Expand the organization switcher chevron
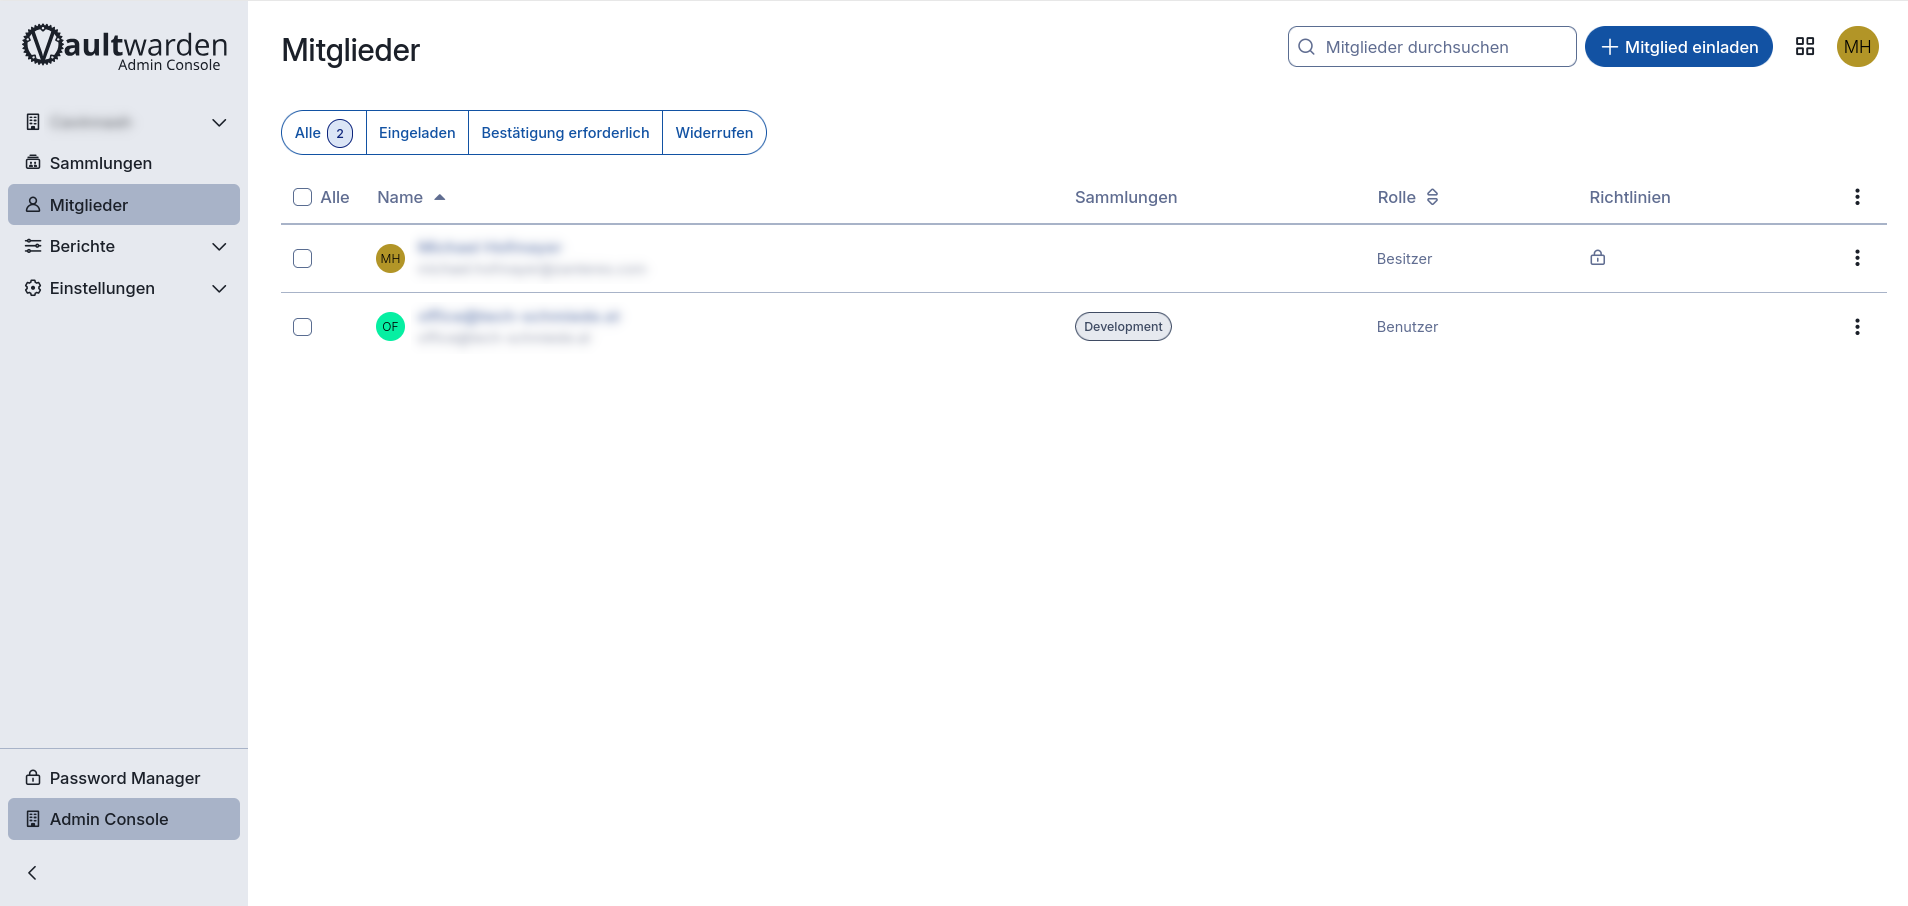Image resolution: width=1908 pixels, height=906 pixels. tap(219, 122)
